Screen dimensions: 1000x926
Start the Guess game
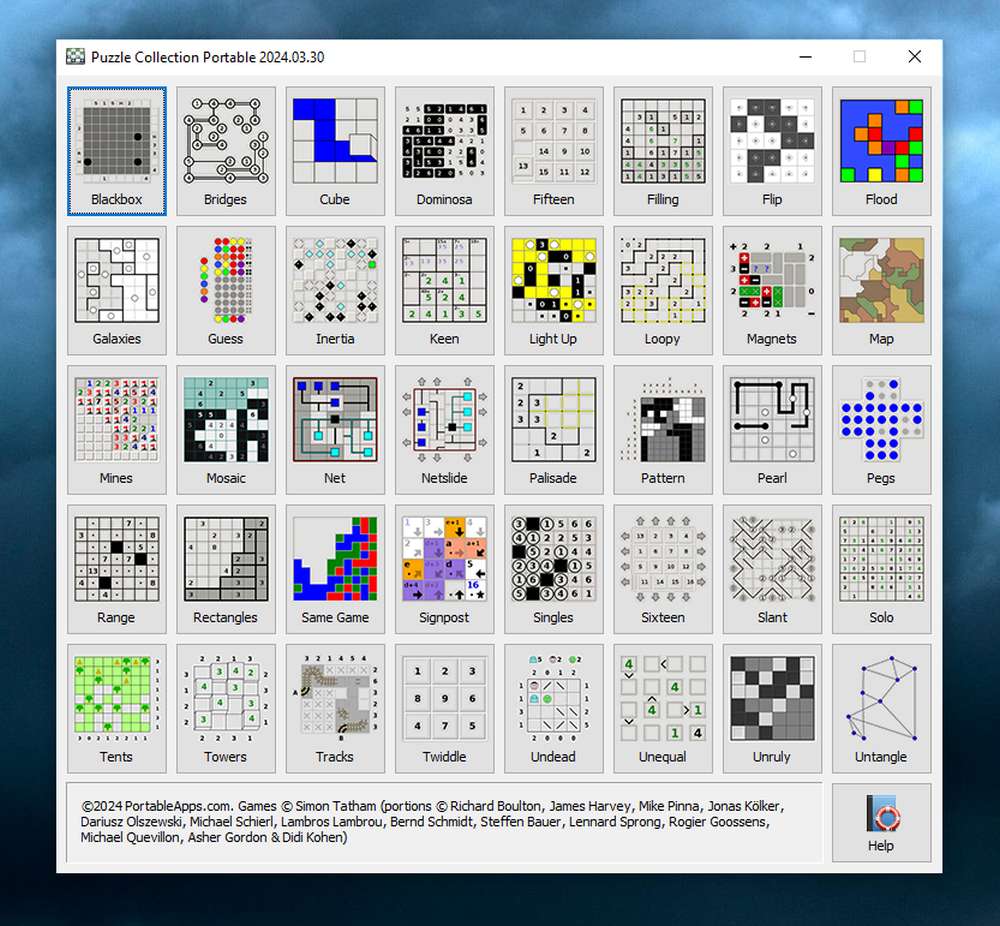(226, 290)
